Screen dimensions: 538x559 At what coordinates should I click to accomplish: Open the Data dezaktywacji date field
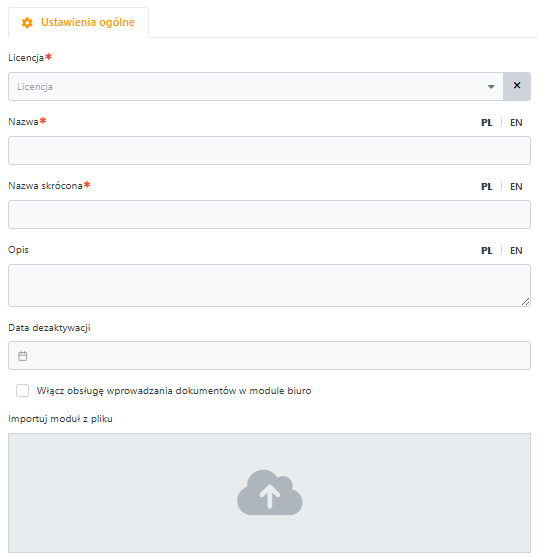tap(270, 355)
